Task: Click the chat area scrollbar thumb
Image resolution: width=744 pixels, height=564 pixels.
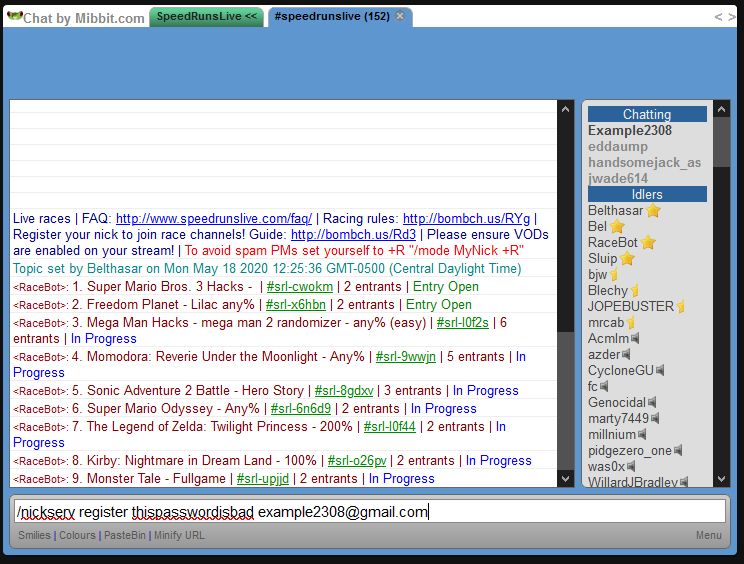Action: point(565,401)
